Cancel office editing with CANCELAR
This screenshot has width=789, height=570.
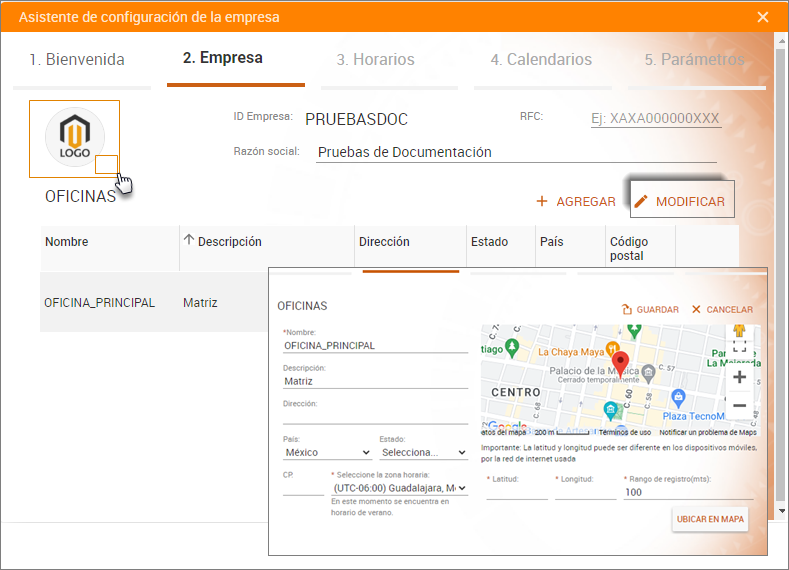722,309
